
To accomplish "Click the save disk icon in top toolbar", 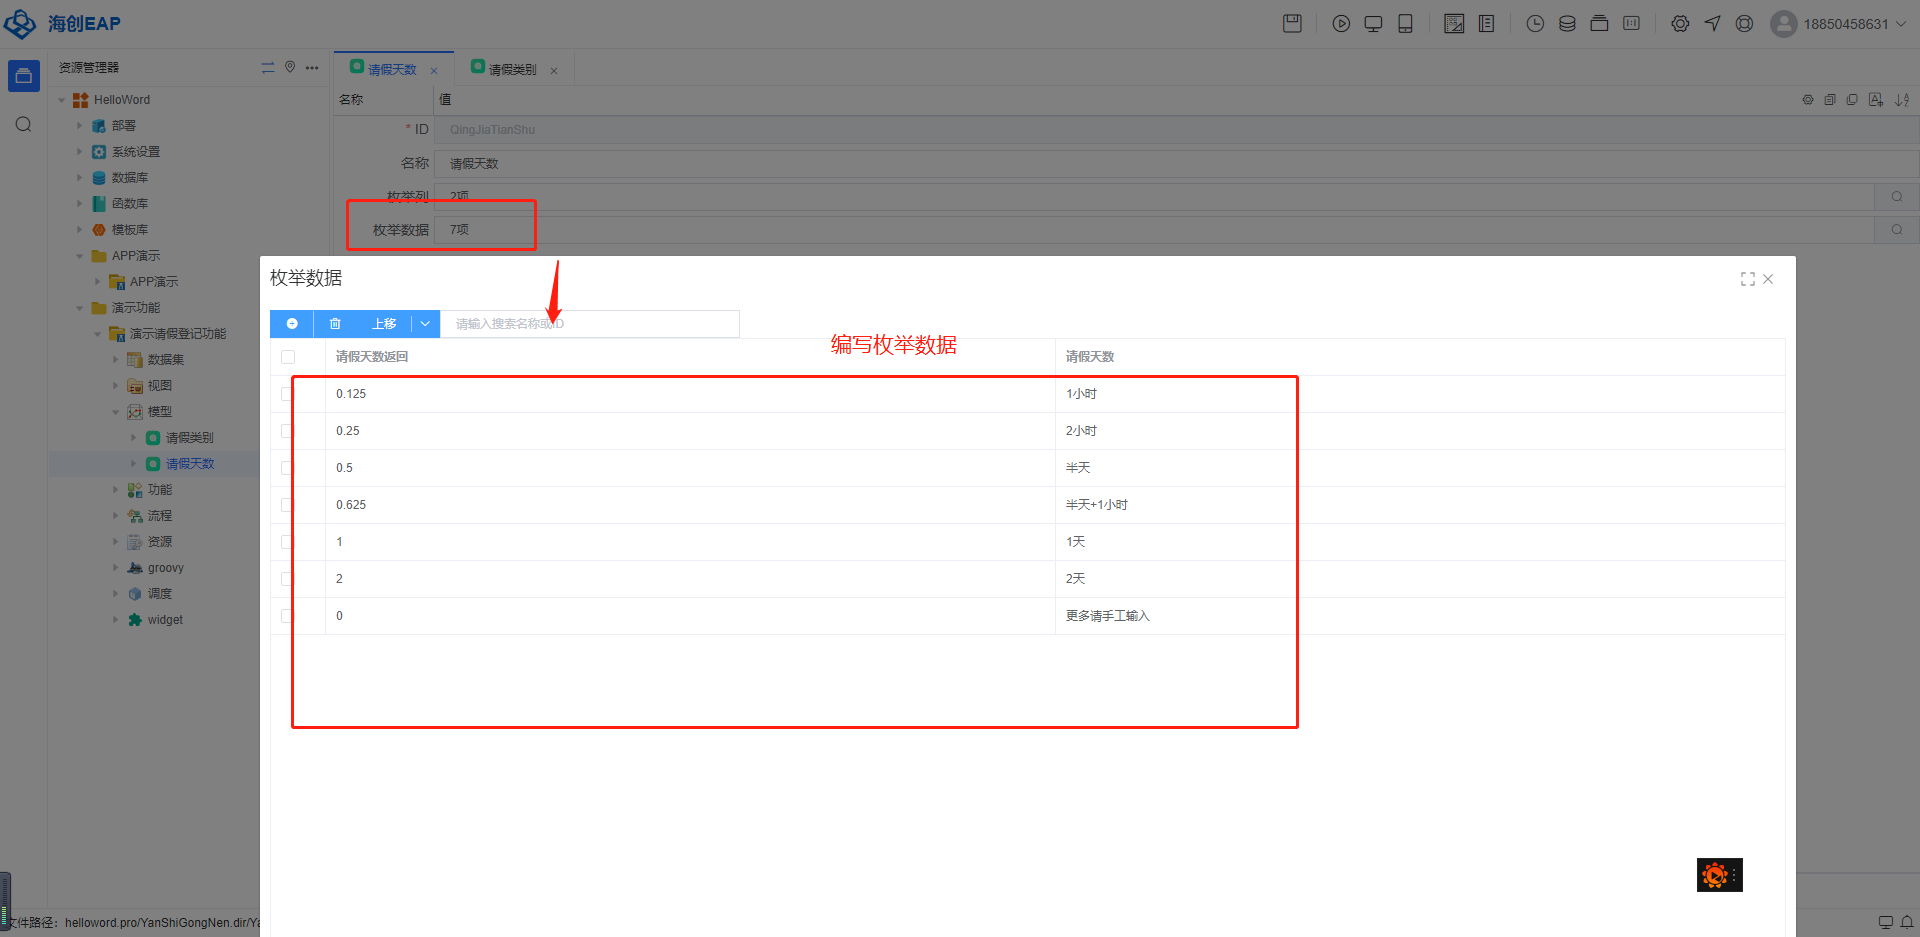I will pos(1292,24).
